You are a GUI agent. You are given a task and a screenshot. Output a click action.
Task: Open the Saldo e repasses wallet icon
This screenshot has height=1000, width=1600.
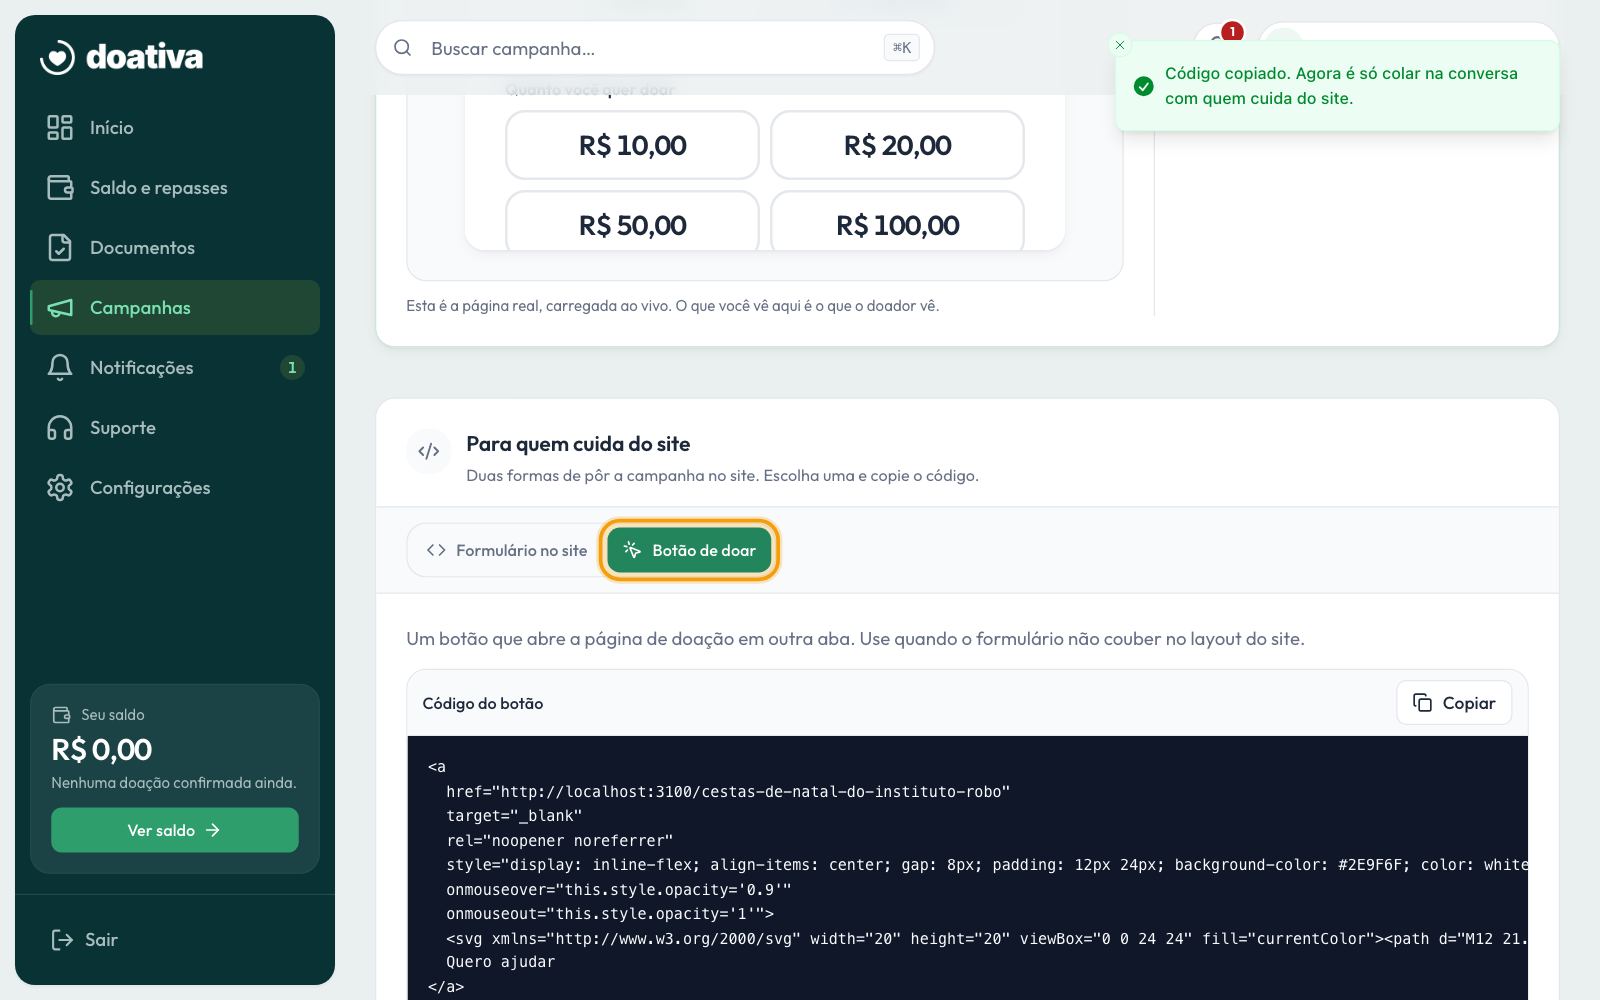coord(60,187)
